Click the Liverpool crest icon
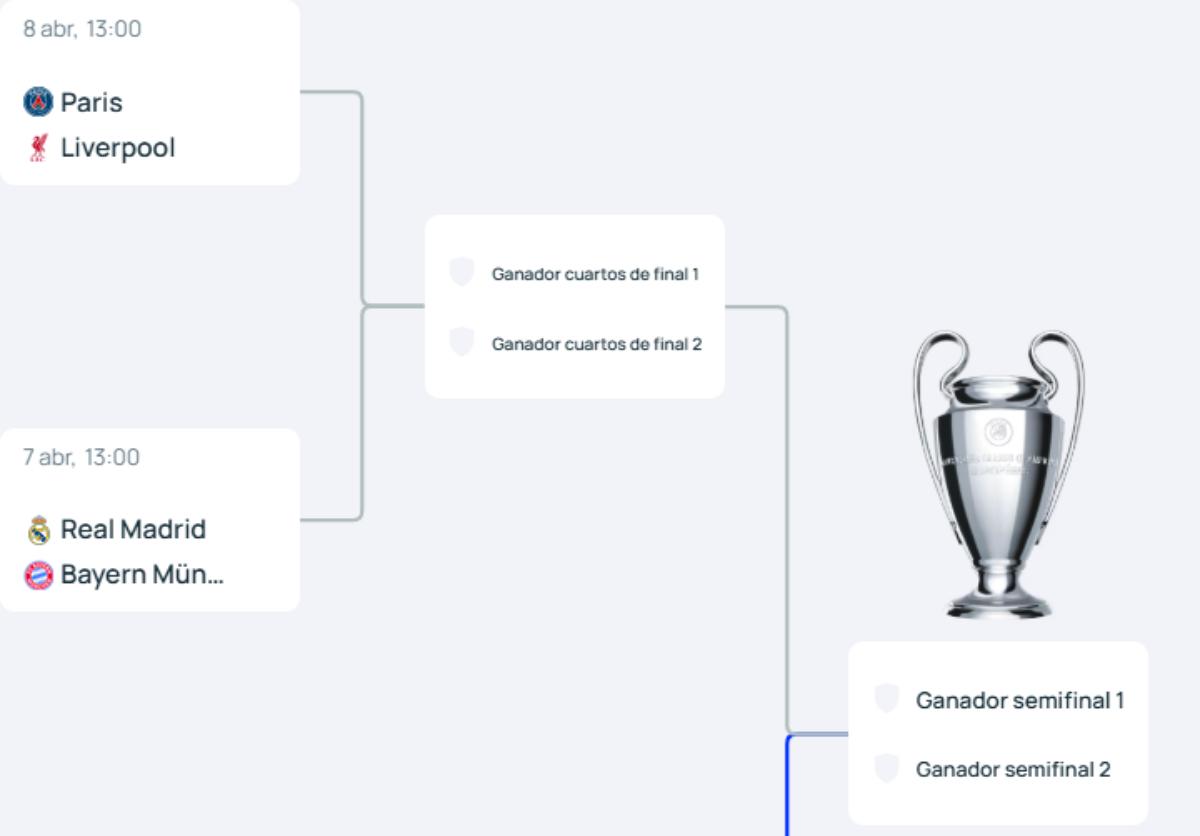Image resolution: width=1200 pixels, height=836 pixels. point(38,148)
